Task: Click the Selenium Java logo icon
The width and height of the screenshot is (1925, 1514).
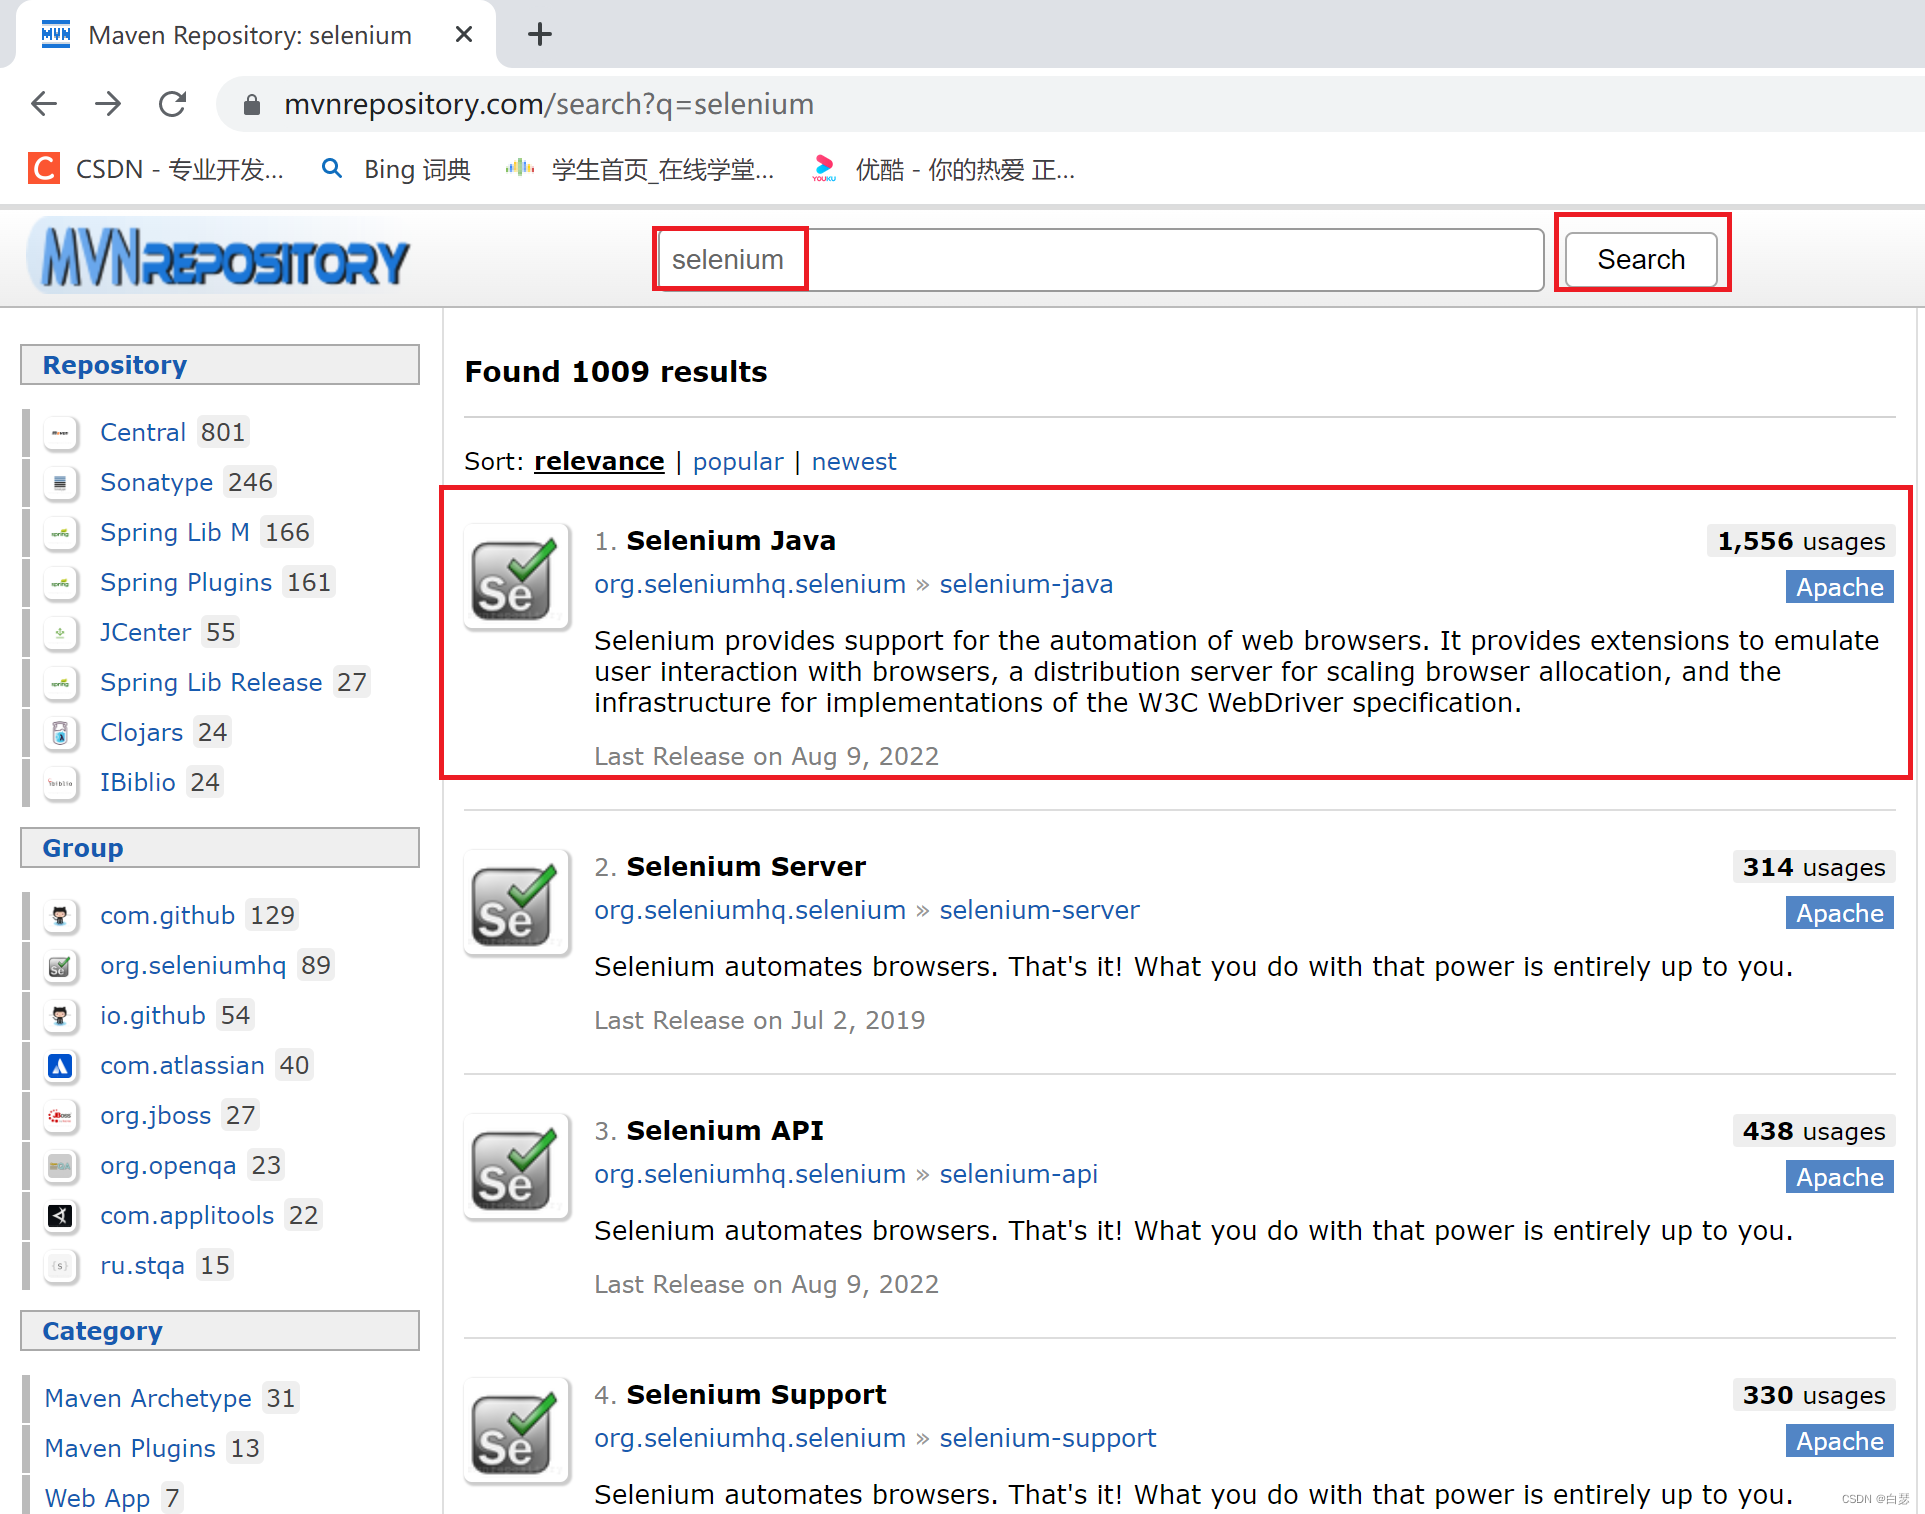Action: pyautogui.click(x=516, y=576)
